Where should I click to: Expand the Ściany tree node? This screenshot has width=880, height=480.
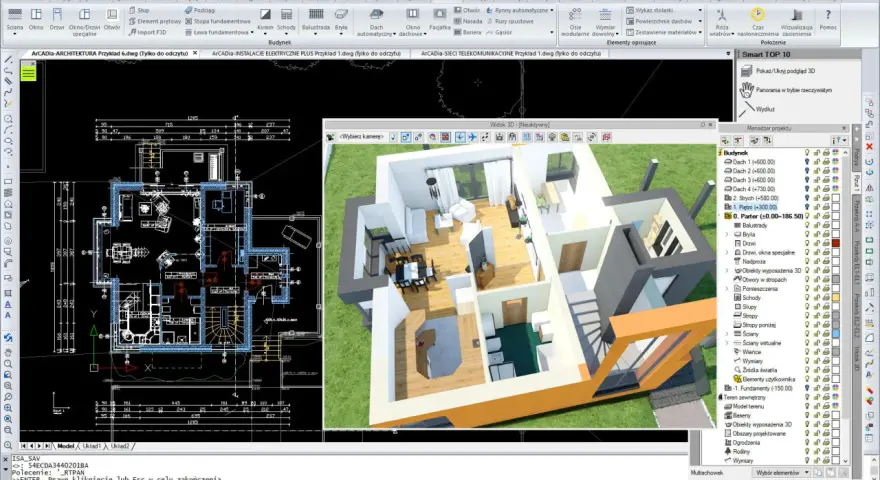(727, 334)
